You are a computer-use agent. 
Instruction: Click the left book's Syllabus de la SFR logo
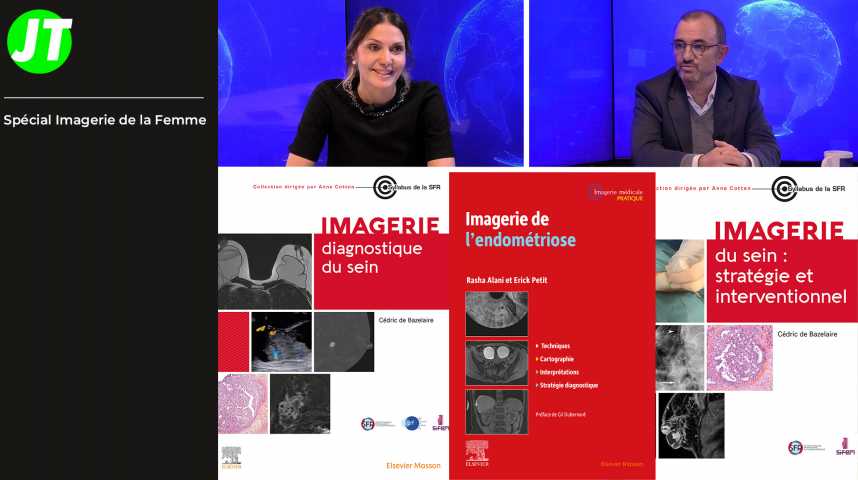[x=407, y=187]
